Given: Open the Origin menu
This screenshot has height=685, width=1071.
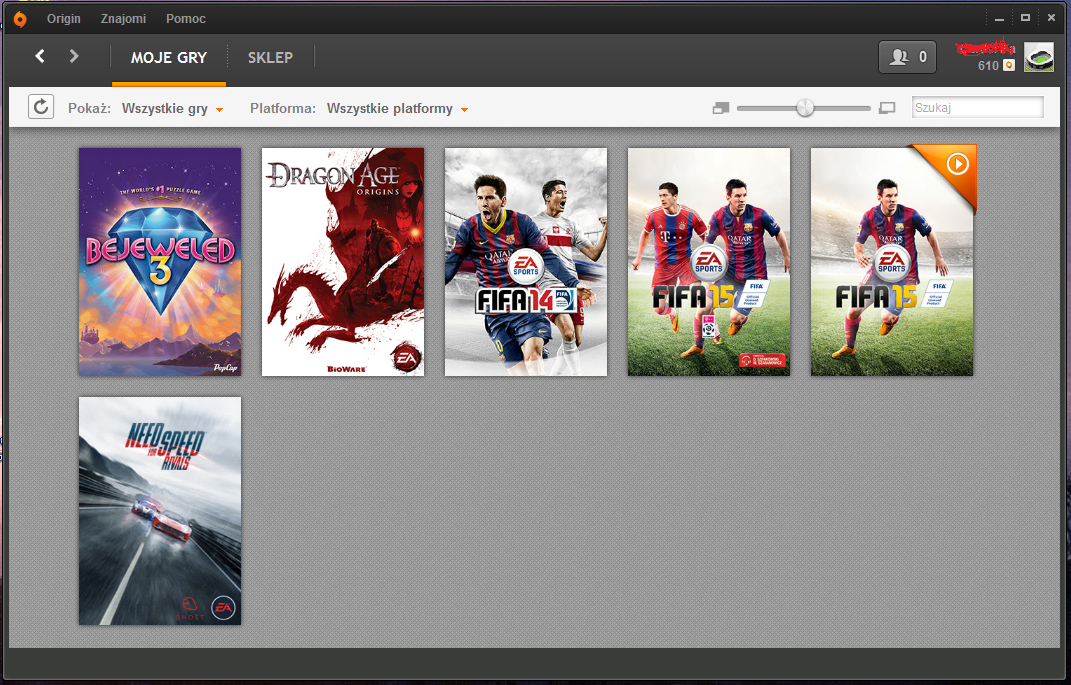Looking at the screenshot, I should 64,18.
